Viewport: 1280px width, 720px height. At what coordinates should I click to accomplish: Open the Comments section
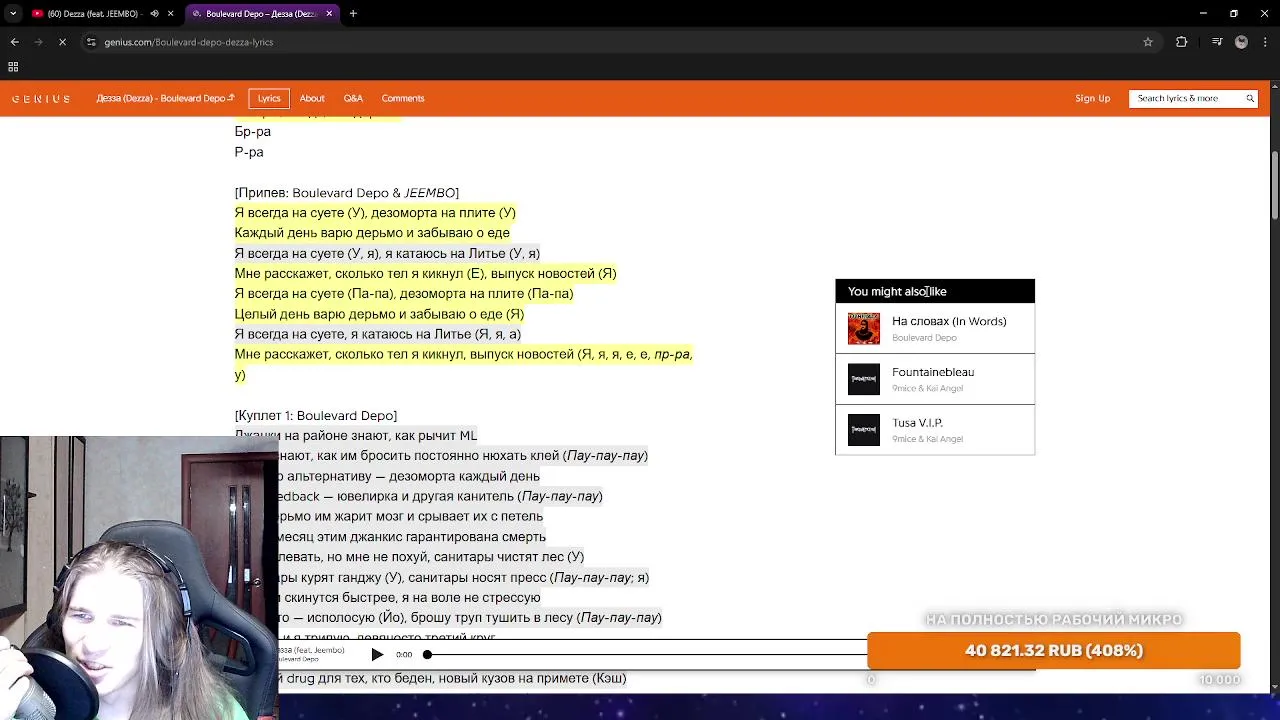403,98
